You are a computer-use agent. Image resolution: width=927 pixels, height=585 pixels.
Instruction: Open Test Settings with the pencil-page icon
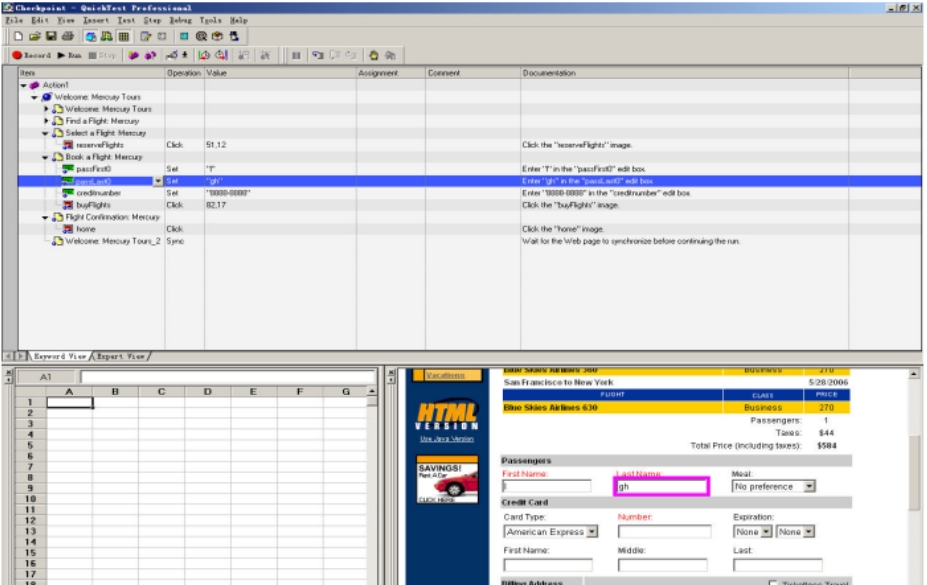click(145, 37)
